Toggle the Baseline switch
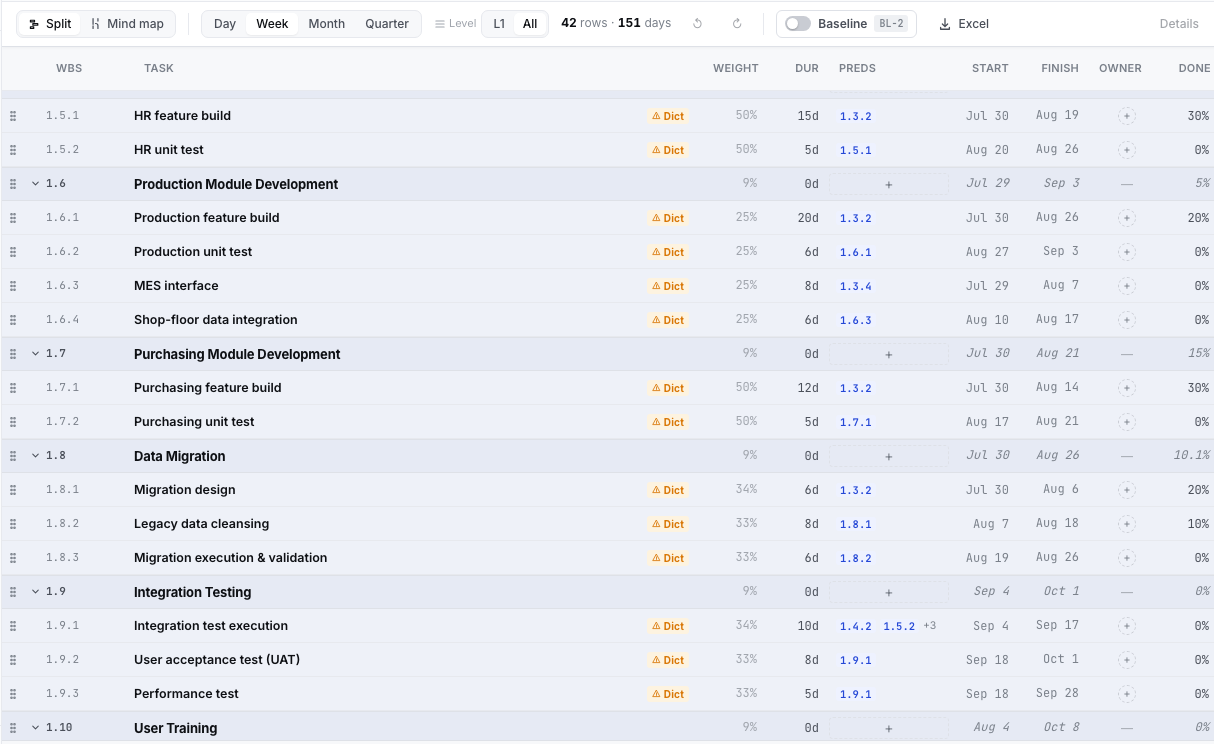Screen dimensions: 1214x744 pyautogui.click(x=798, y=24)
